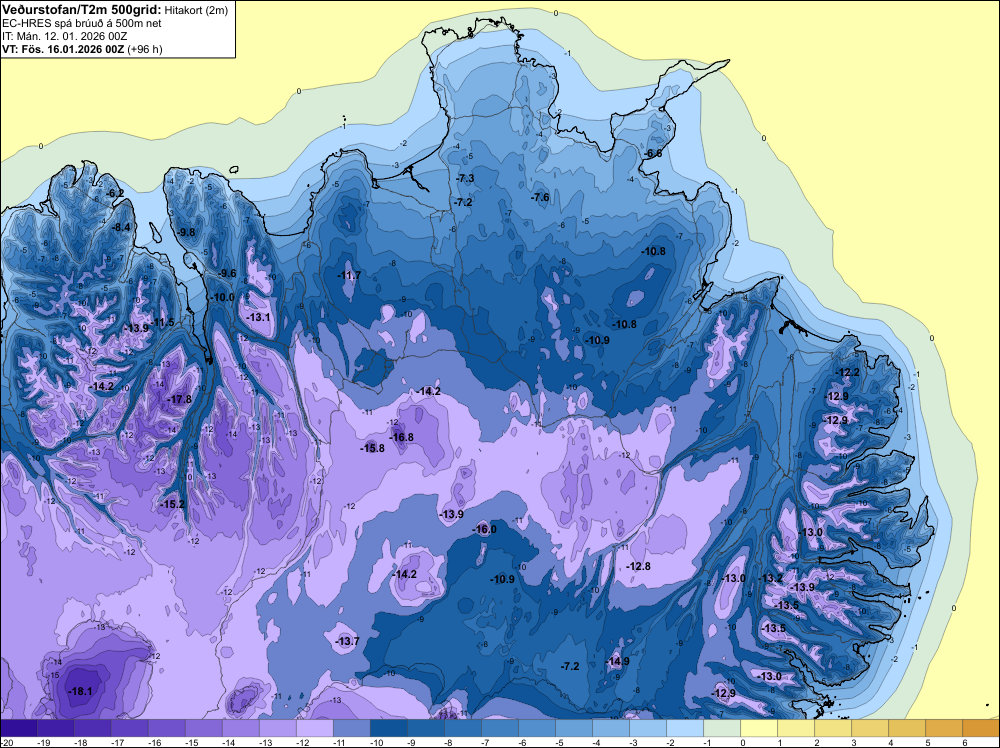Click legend swatch between -3 and -2
Viewport: 1000px width, 748px height.
pyautogui.click(x=647, y=728)
